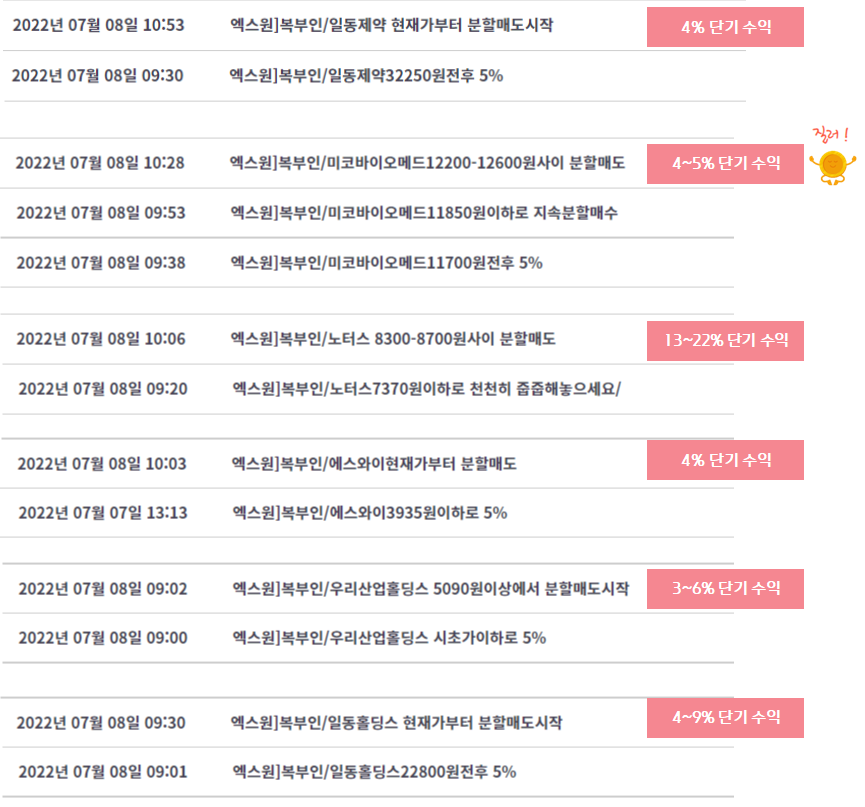Click the smiling sun mascot icon
Viewport: 865px width, 807px height.
[x=832, y=167]
